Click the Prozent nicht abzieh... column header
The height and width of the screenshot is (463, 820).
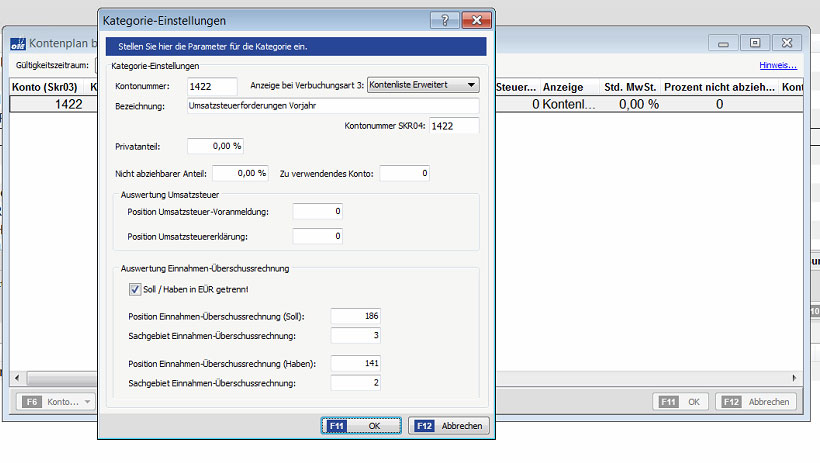pos(719,87)
